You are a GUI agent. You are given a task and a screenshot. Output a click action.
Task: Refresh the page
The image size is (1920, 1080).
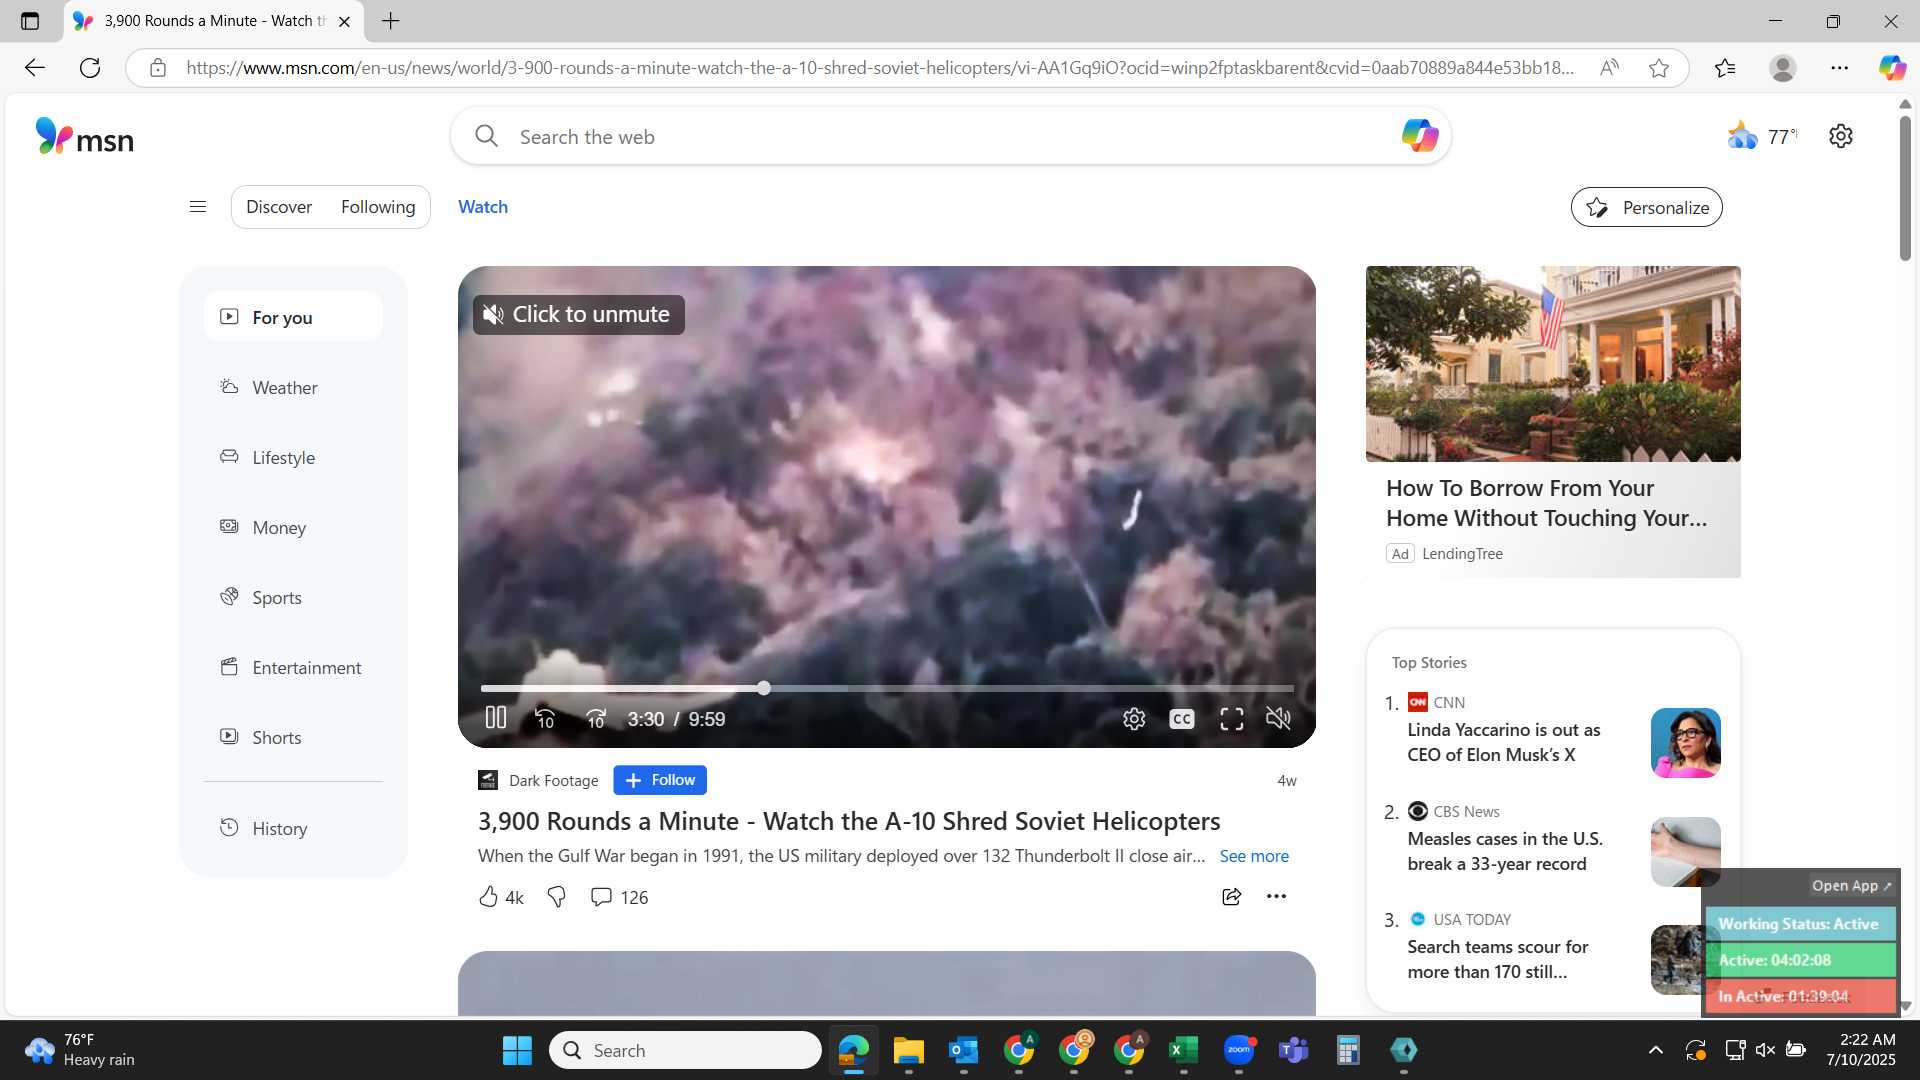pos(90,68)
